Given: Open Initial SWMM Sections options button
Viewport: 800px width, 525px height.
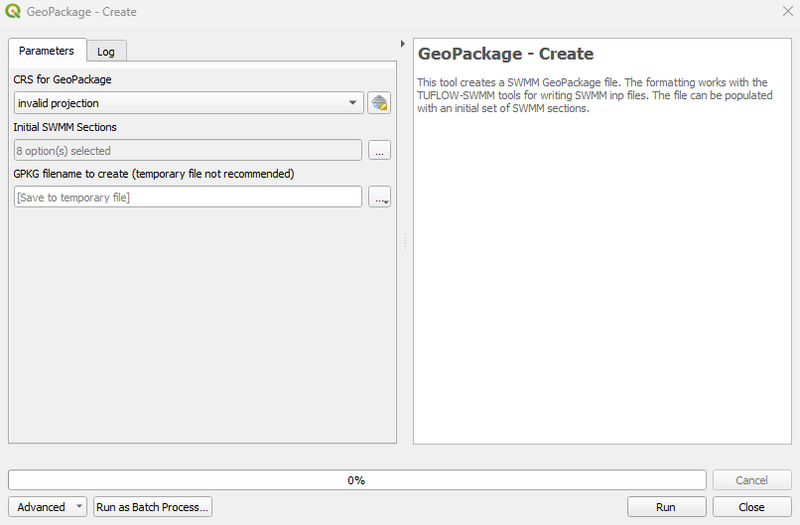Looking at the screenshot, I should coord(379,151).
